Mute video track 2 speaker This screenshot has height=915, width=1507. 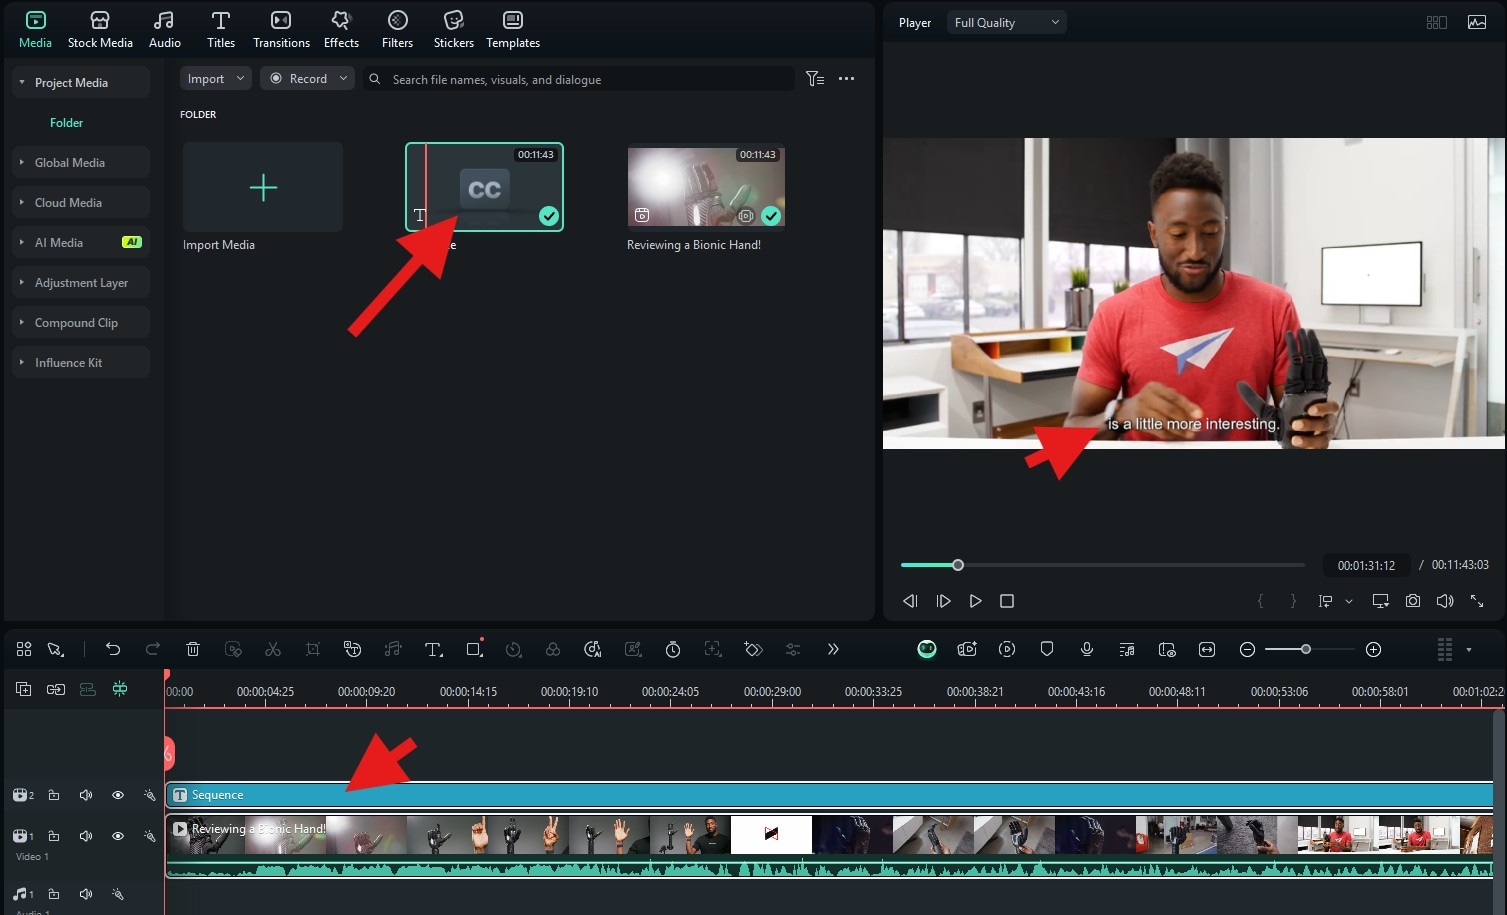pos(86,795)
